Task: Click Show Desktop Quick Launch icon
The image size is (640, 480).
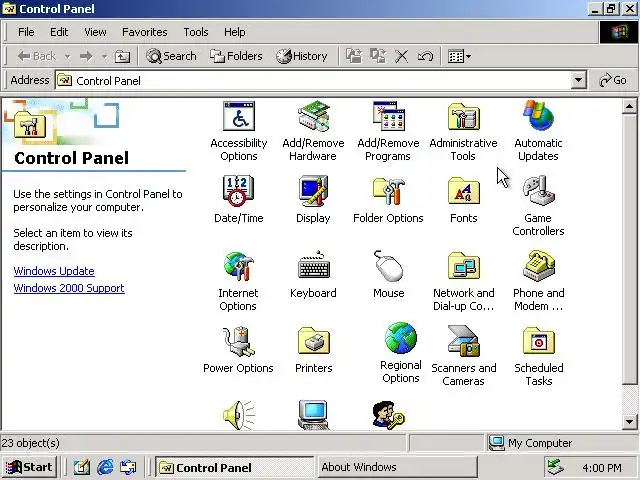Action: click(82, 467)
